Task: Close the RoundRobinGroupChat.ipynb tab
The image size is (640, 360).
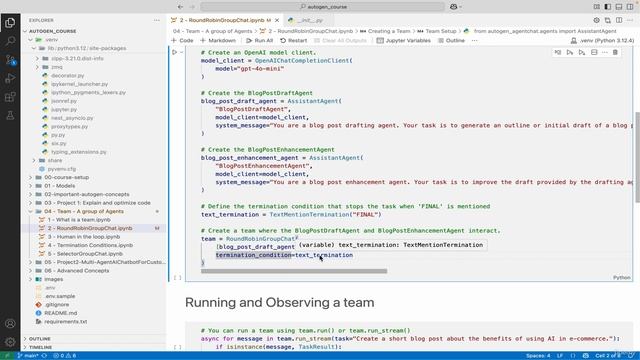Action: coord(277,20)
